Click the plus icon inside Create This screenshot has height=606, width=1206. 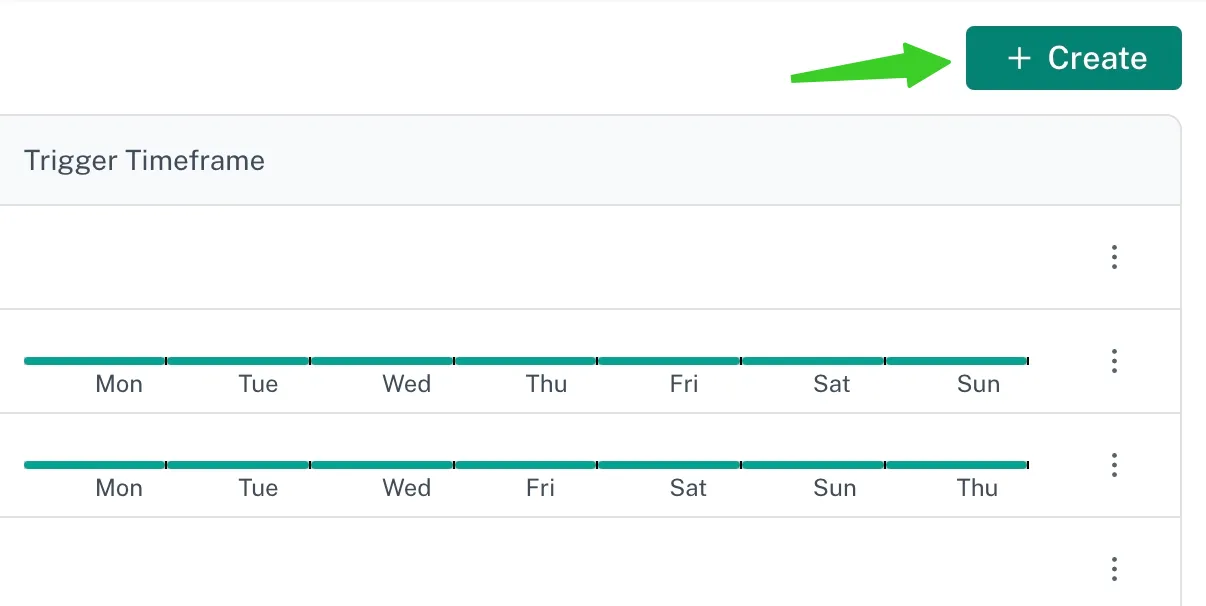pyautogui.click(x=1018, y=58)
